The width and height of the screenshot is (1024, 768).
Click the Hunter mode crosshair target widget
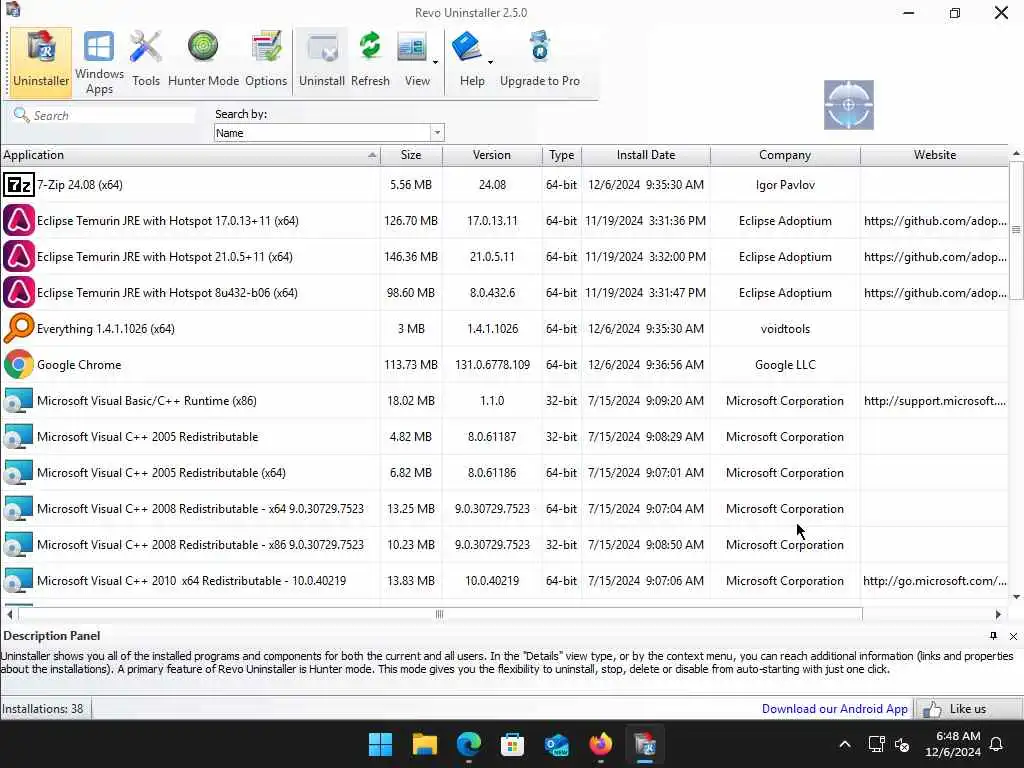coord(848,104)
